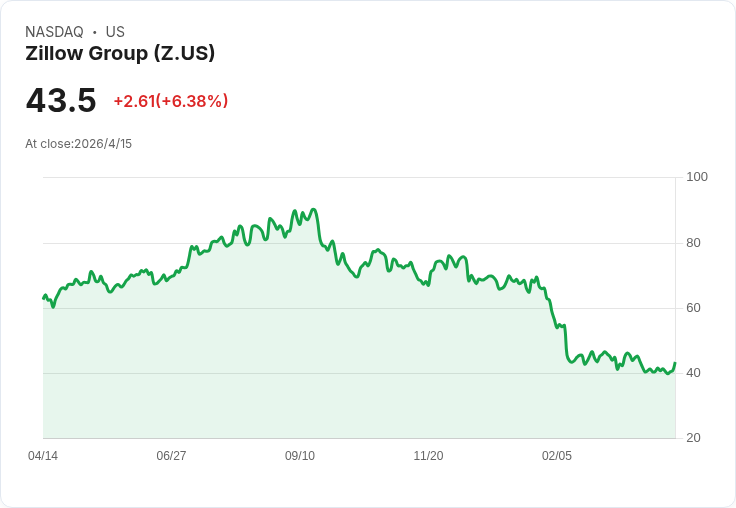Select the 80 value on the price axis
Viewport: 736px width, 508px height.
693,243
